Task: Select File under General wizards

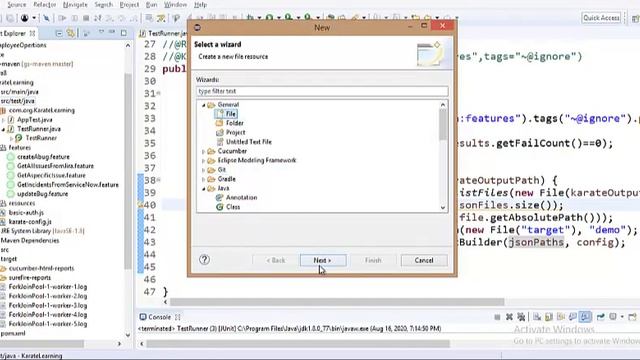Action: [x=226, y=114]
